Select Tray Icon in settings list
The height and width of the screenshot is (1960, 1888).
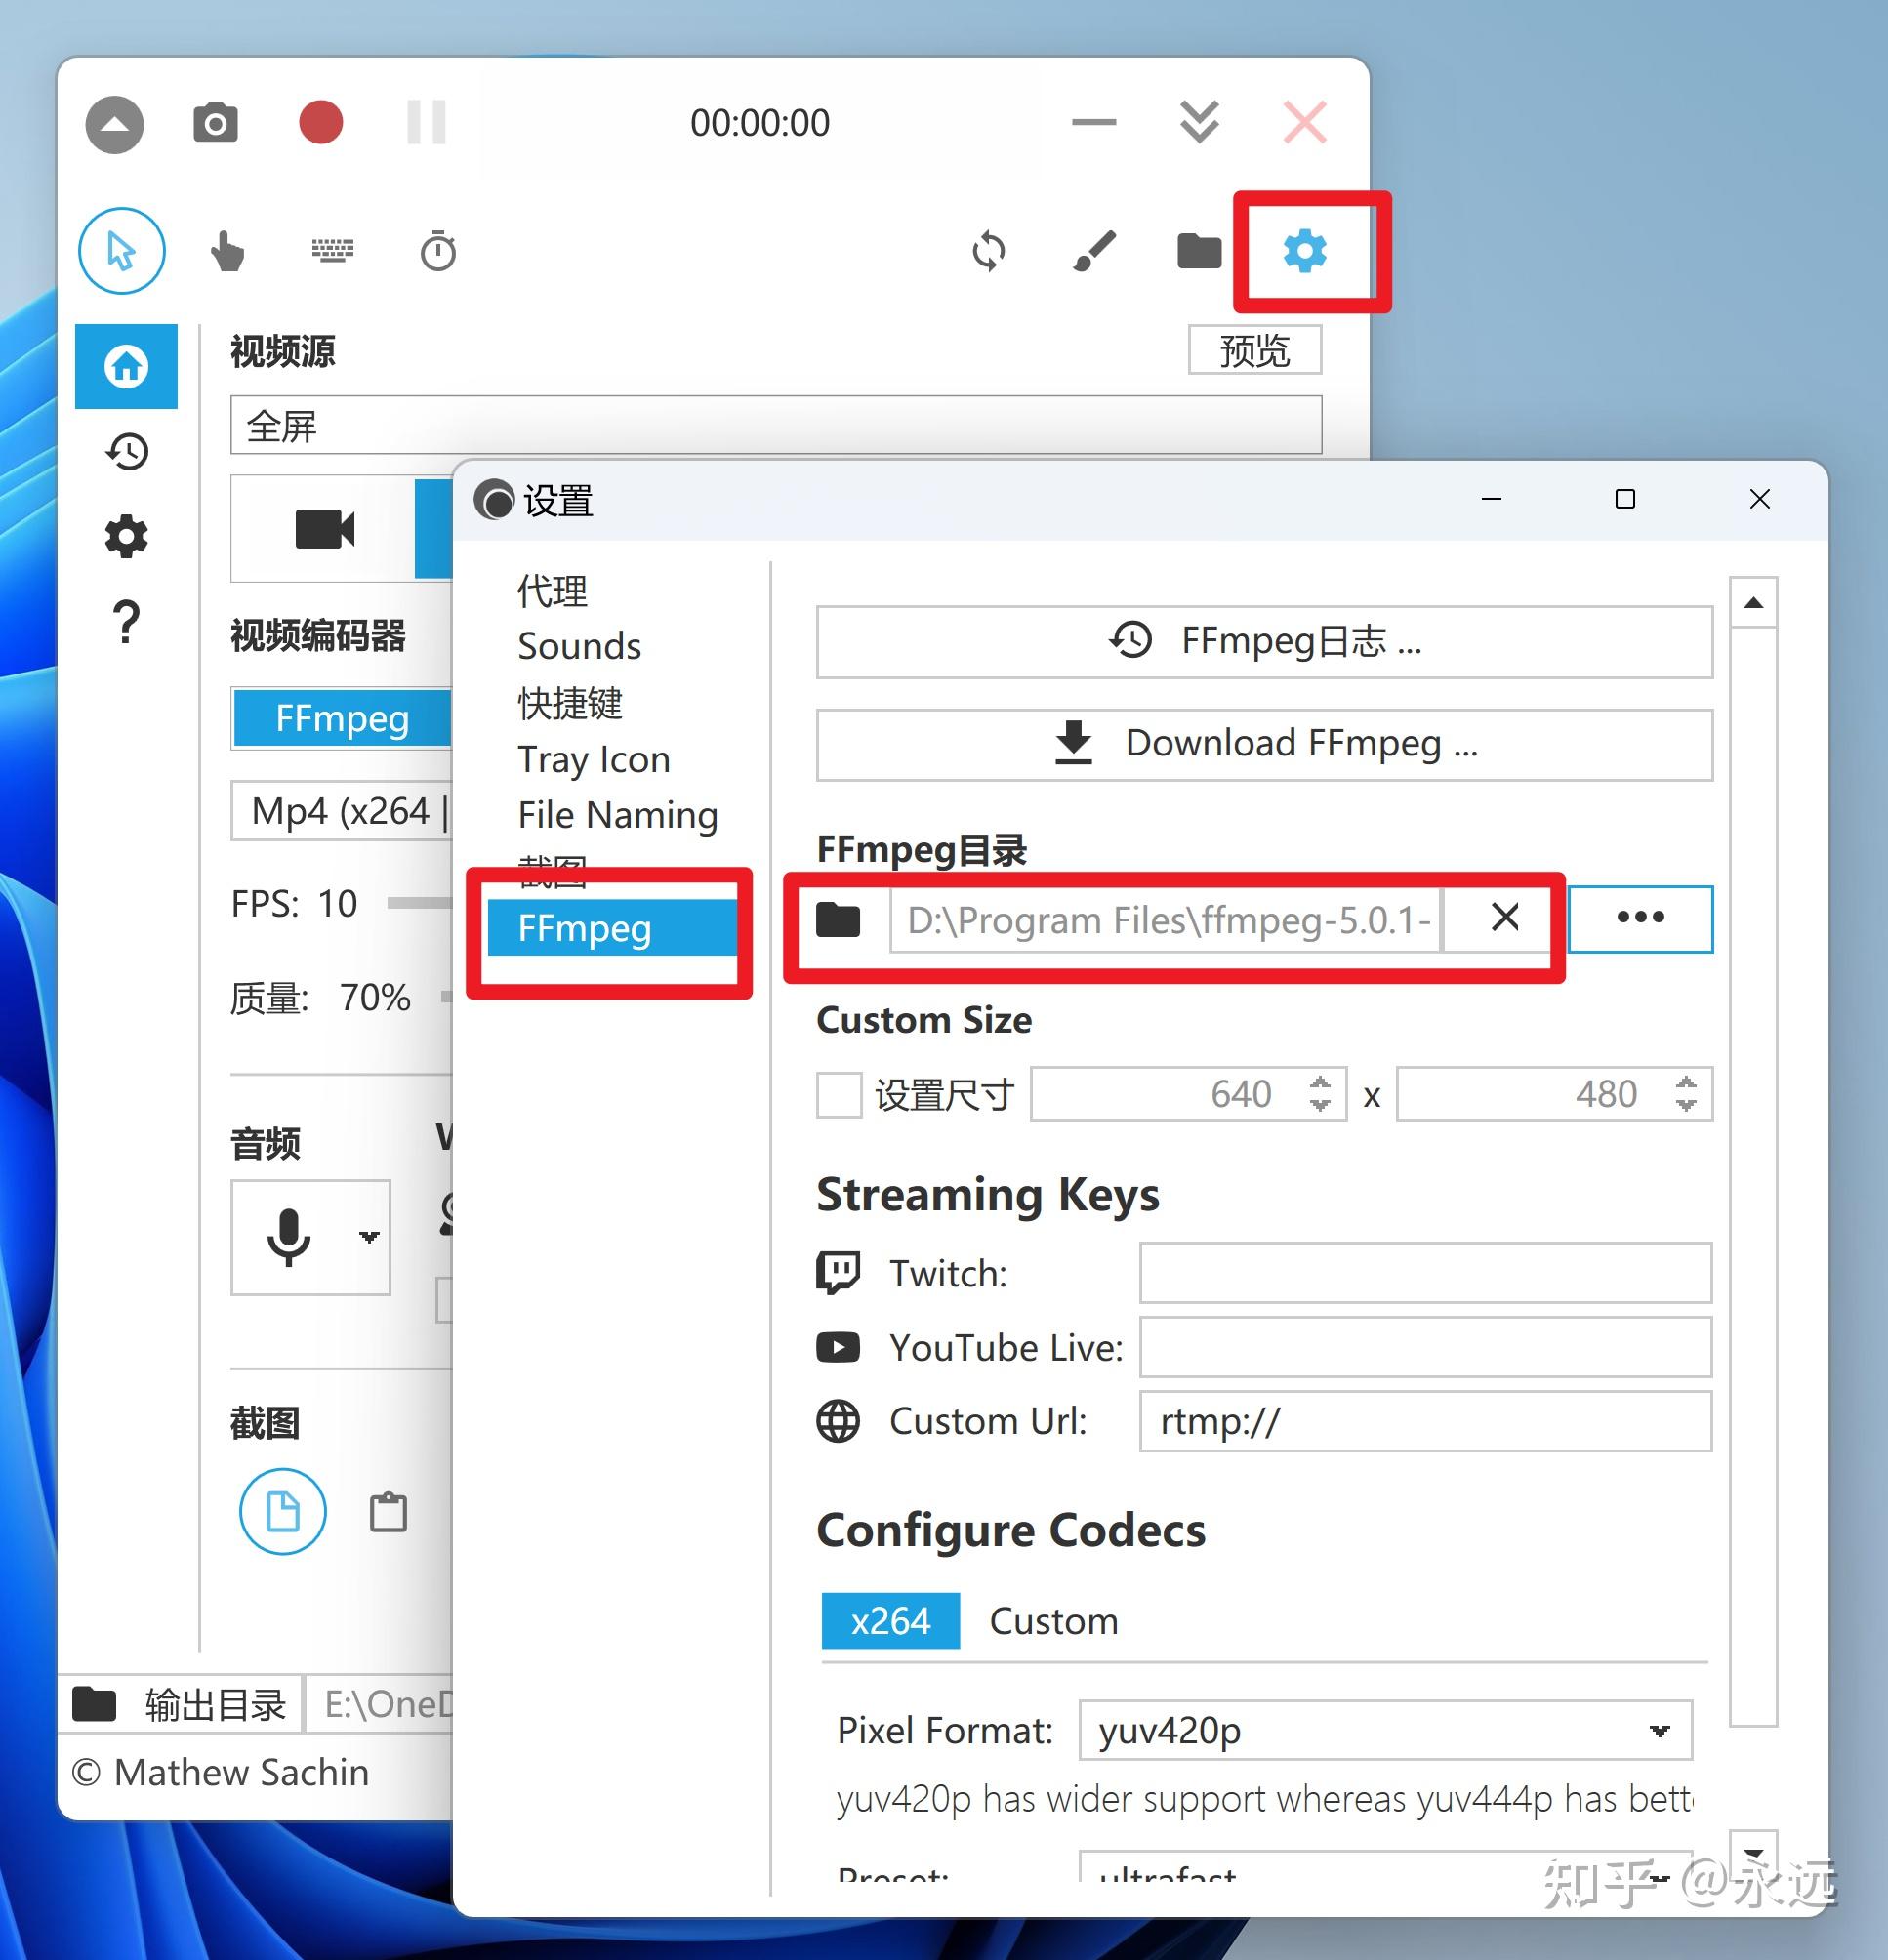click(594, 759)
